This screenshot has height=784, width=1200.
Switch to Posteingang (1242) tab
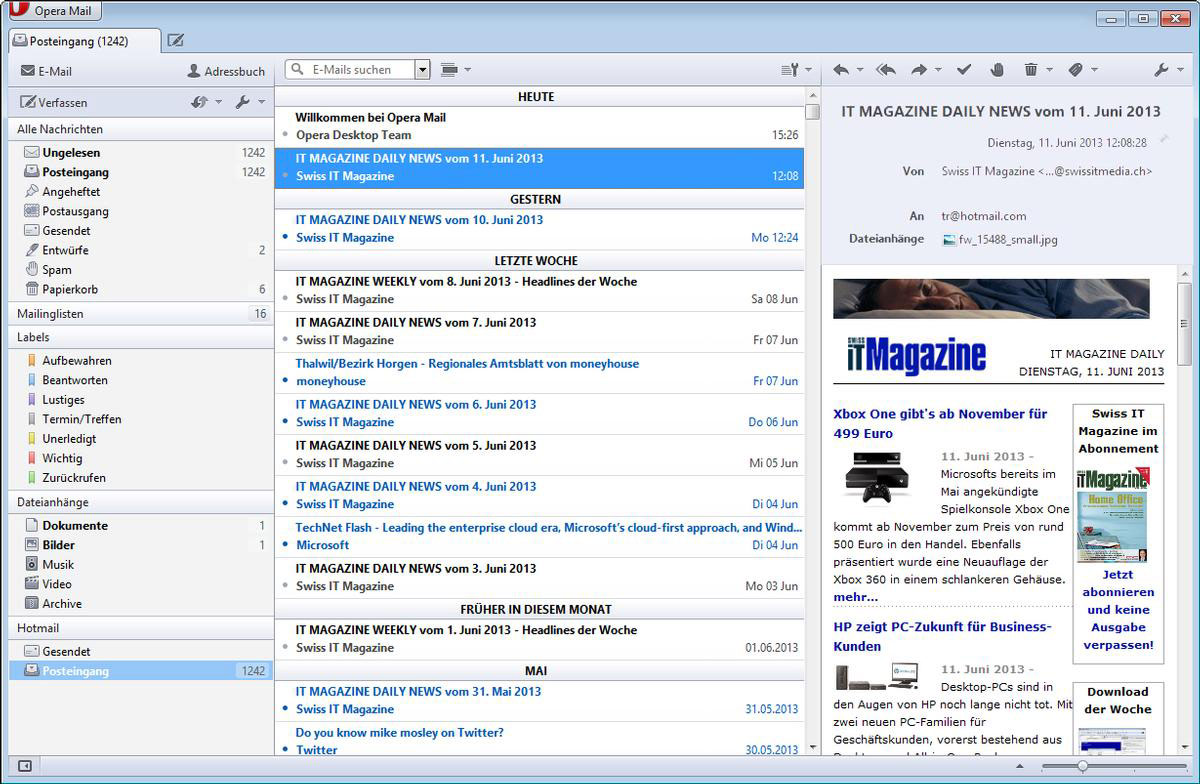pyautogui.click(x=84, y=41)
